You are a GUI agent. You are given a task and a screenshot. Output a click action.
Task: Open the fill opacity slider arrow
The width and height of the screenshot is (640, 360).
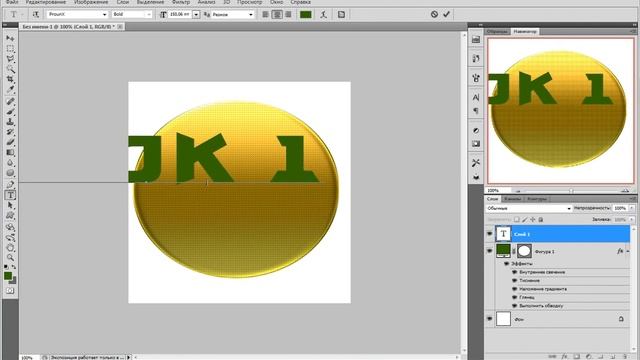coord(632,220)
